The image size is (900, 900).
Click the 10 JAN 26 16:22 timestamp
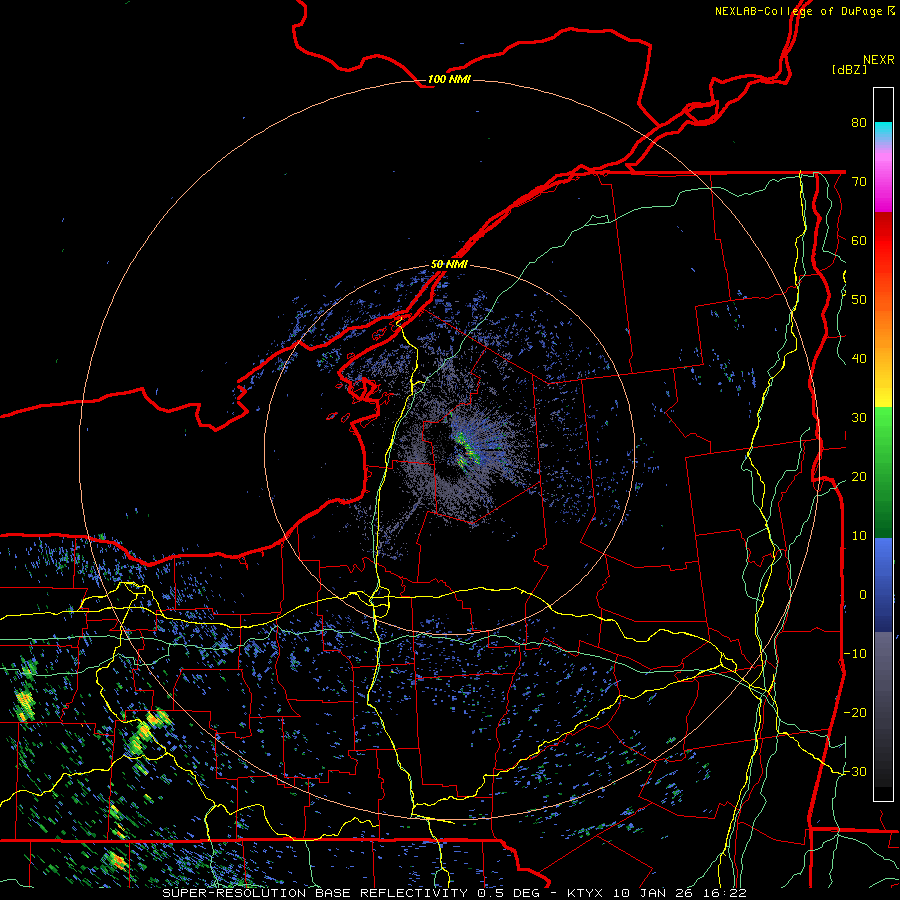pyautogui.click(x=680, y=893)
